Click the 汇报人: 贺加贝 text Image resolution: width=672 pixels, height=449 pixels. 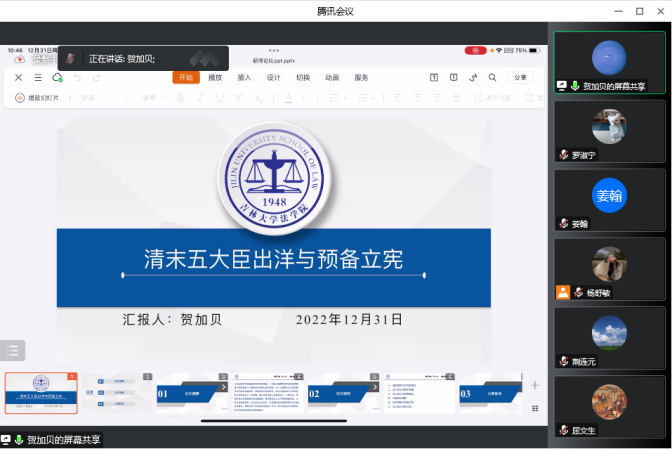[172, 320]
